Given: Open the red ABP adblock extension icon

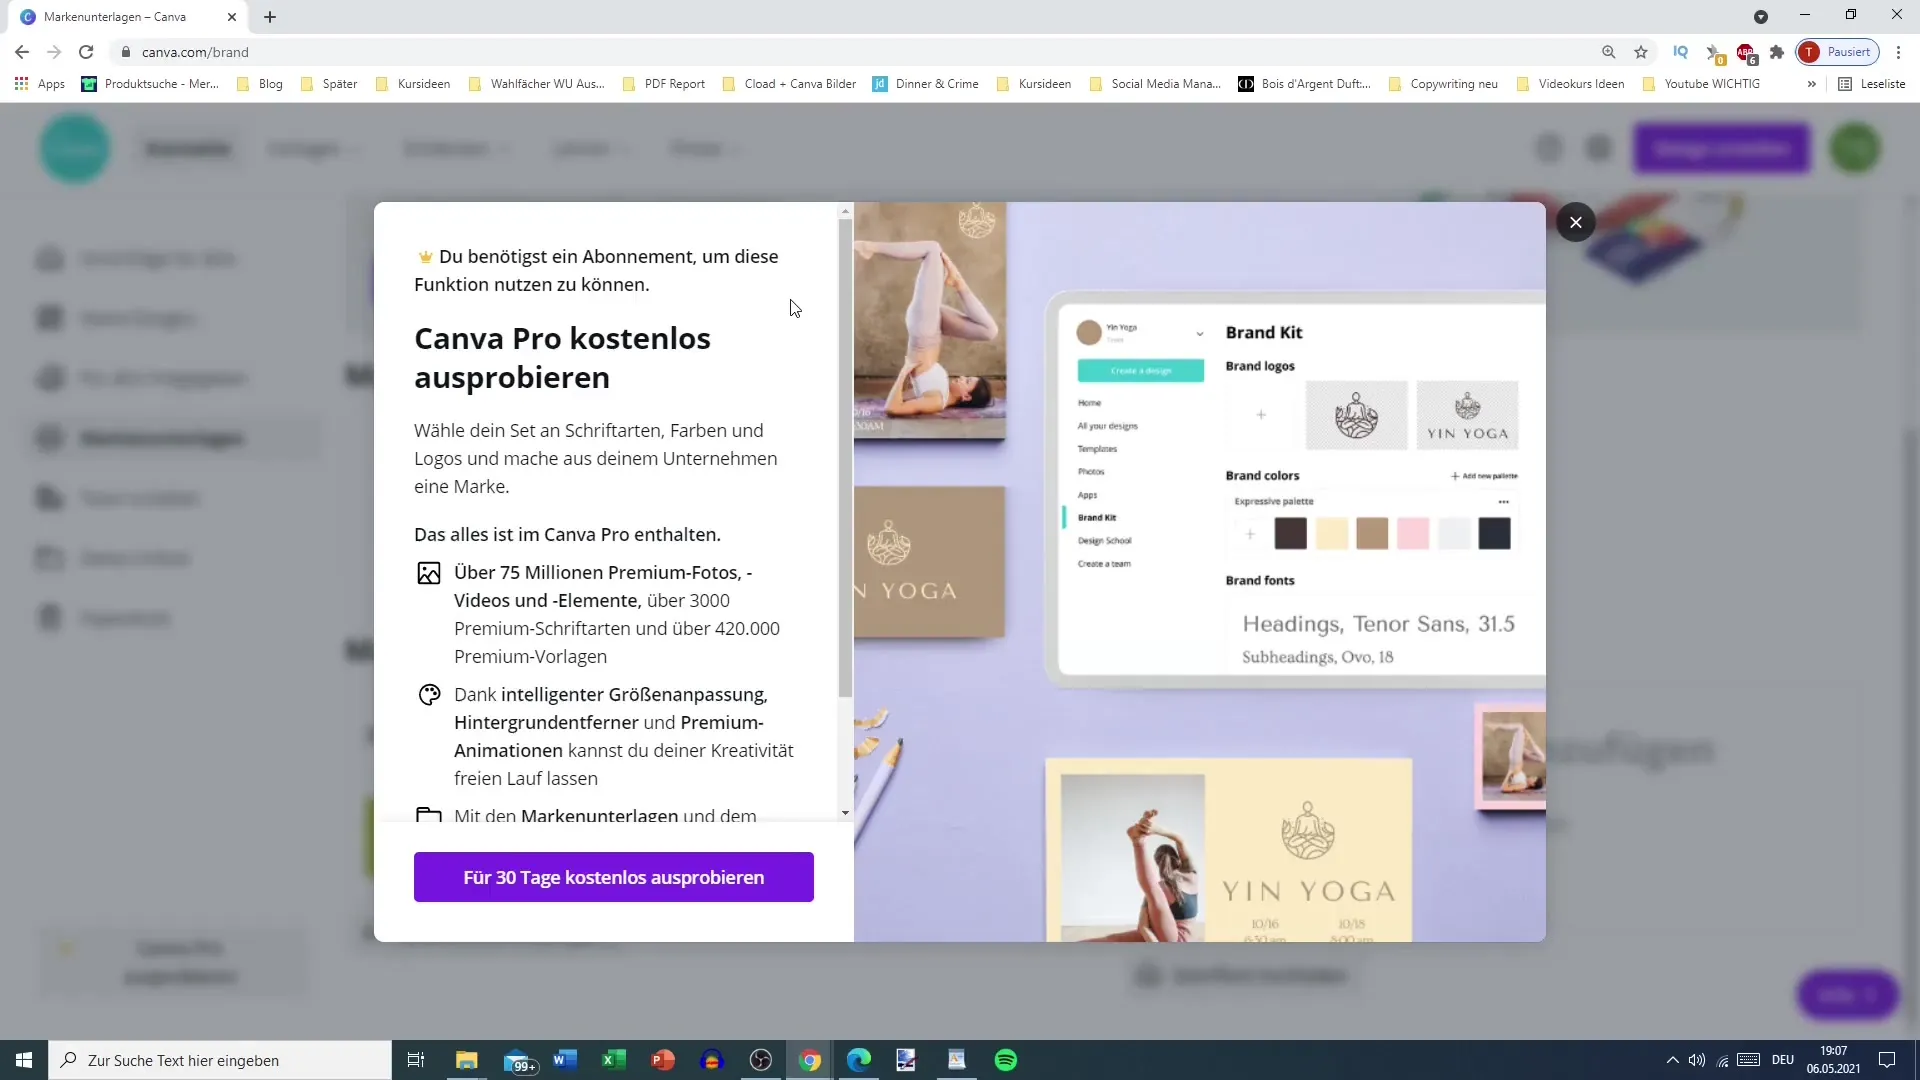Looking at the screenshot, I should [x=1746, y=52].
